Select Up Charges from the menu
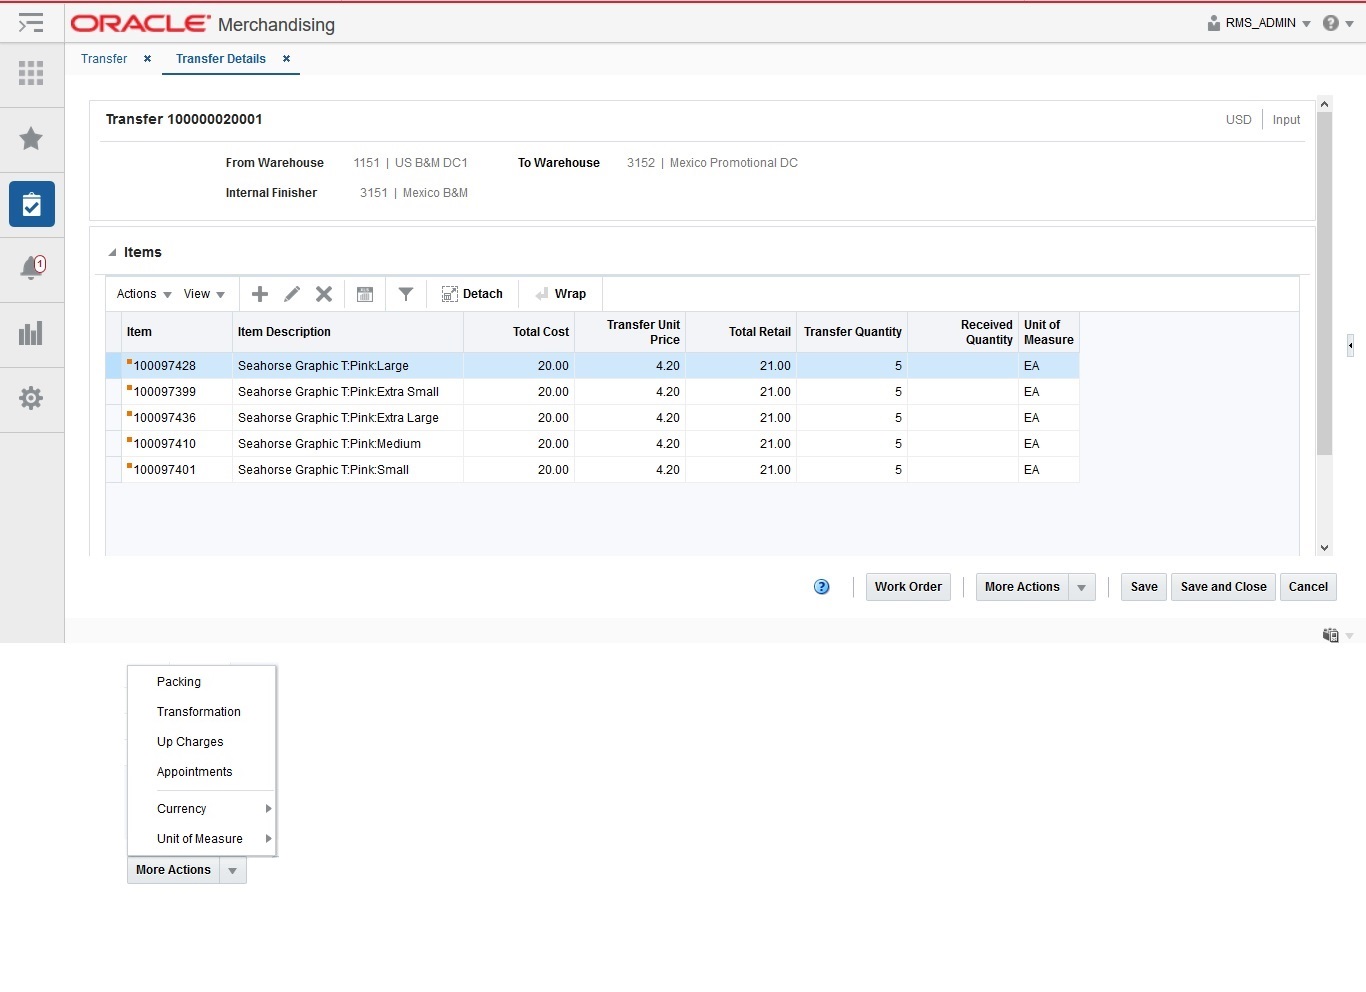1366x992 pixels. [190, 742]
